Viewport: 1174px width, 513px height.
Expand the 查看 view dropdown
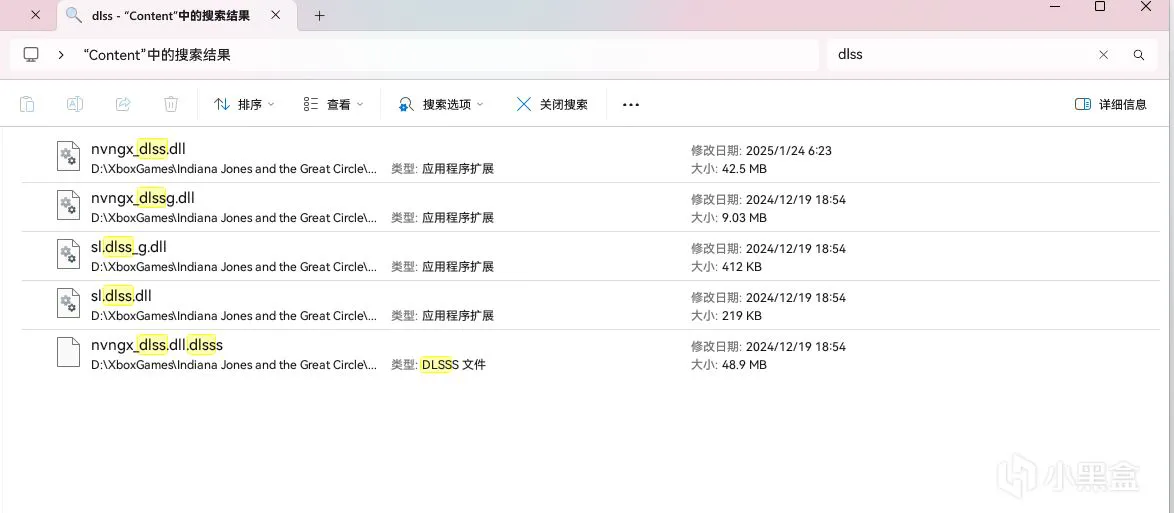(x=333, y=104)
